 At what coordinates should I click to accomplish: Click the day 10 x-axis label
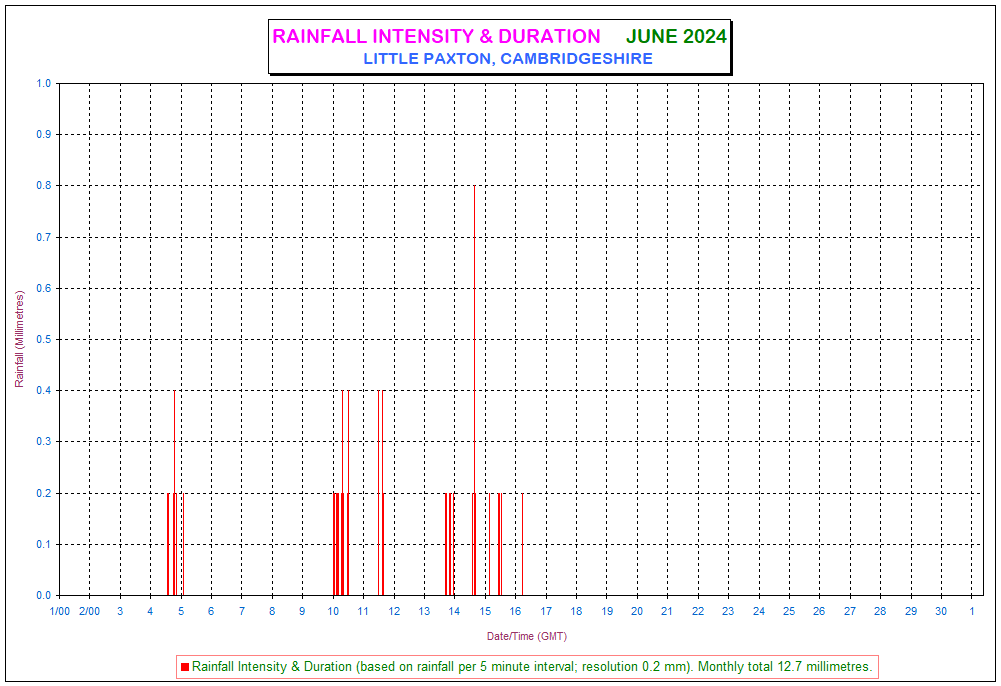click(x=333, y=611)
